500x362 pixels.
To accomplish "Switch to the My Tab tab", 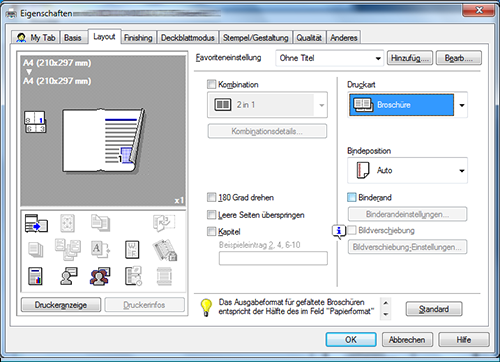I will (35, 38).
